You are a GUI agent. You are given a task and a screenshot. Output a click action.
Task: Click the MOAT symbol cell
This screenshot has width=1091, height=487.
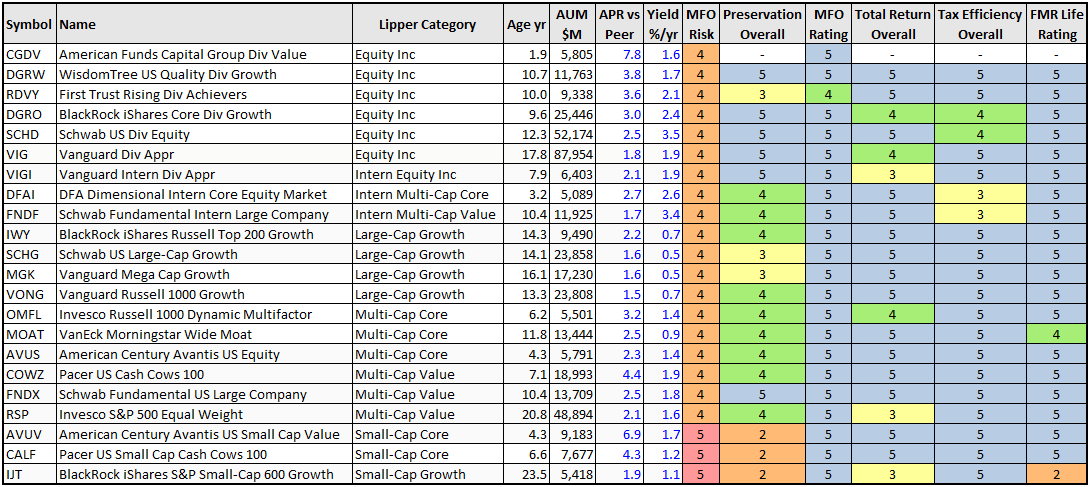coord(28,334)
